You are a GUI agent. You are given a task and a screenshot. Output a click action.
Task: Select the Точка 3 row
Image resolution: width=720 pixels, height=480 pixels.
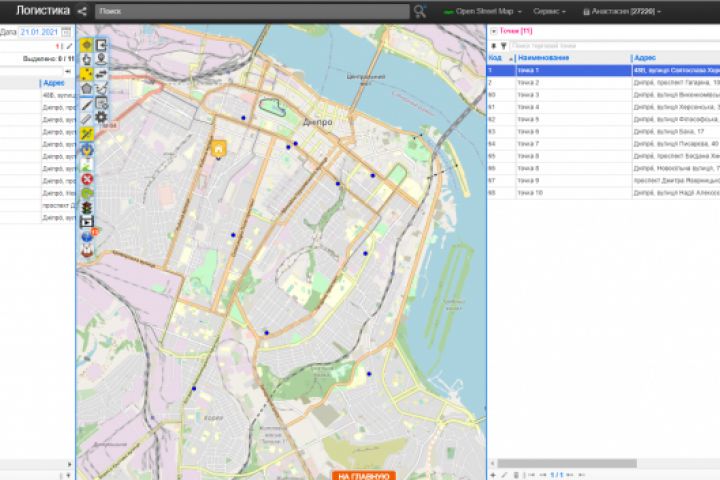tap(603, 95)
